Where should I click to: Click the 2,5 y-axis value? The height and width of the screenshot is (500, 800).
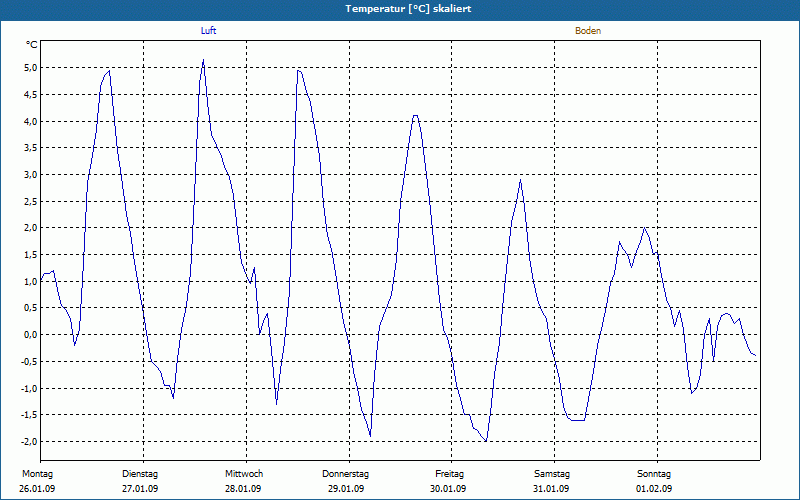click(30, 201)
